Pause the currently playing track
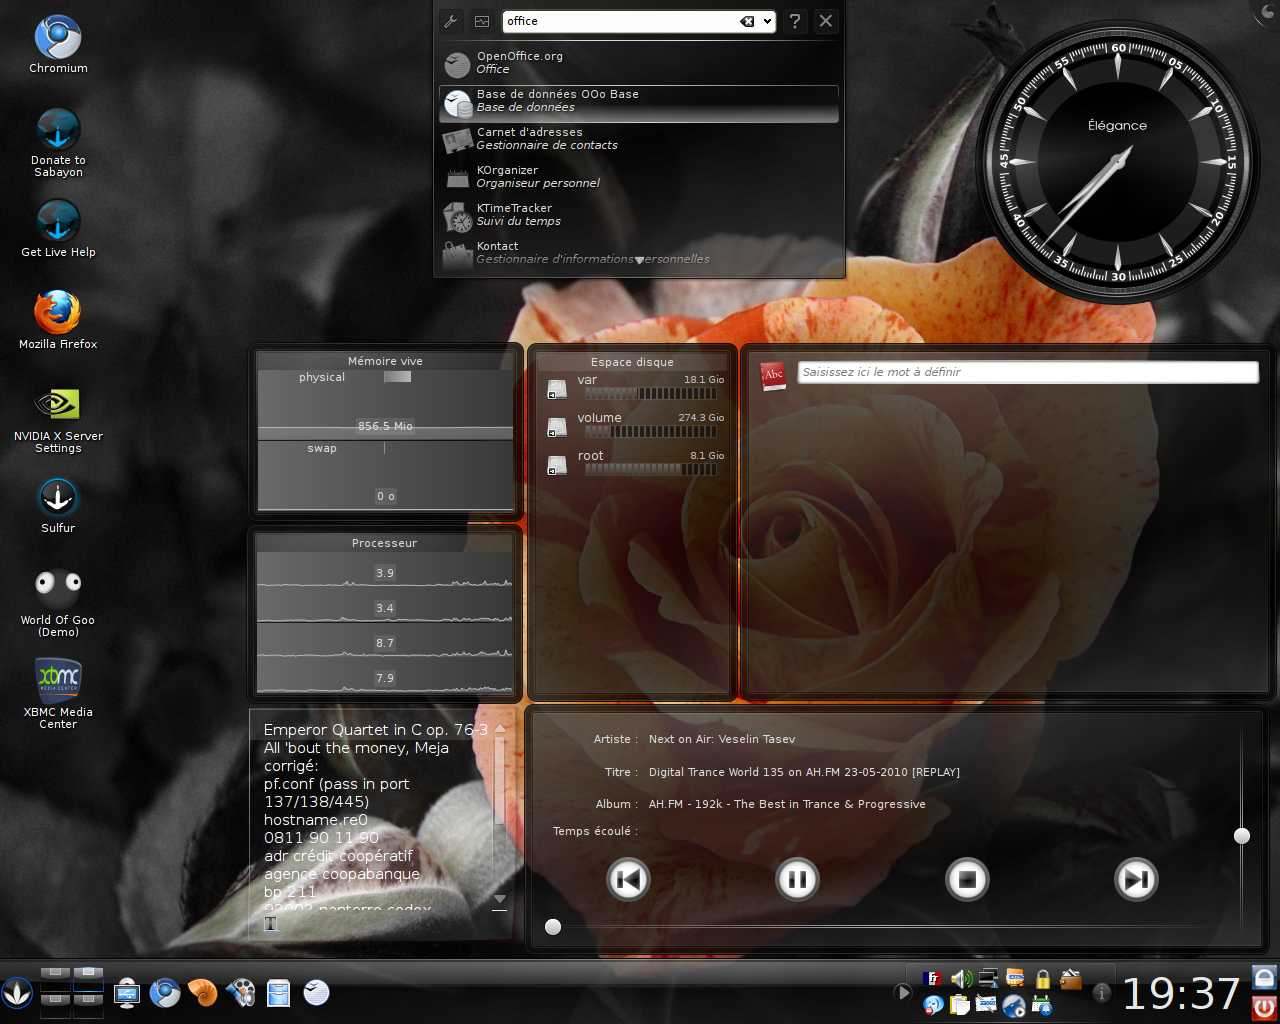 point(797,880)
